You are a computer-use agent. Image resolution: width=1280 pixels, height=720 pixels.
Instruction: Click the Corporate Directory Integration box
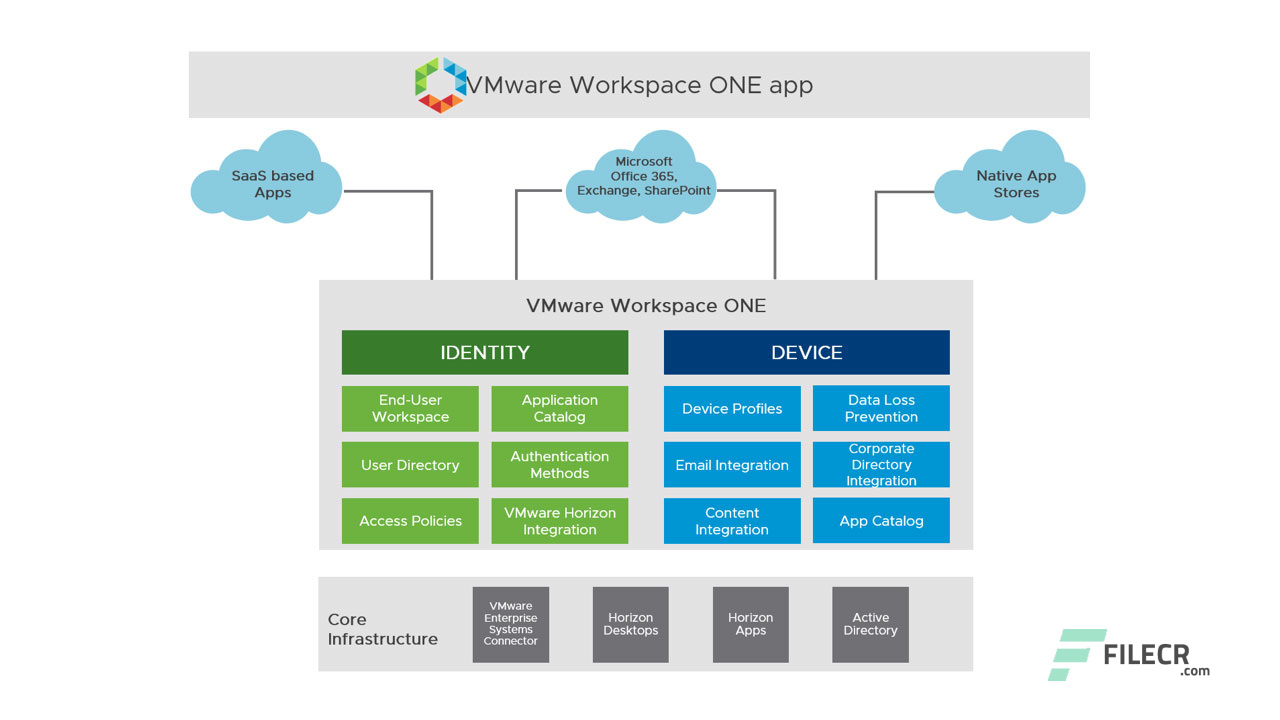(881, 465)
